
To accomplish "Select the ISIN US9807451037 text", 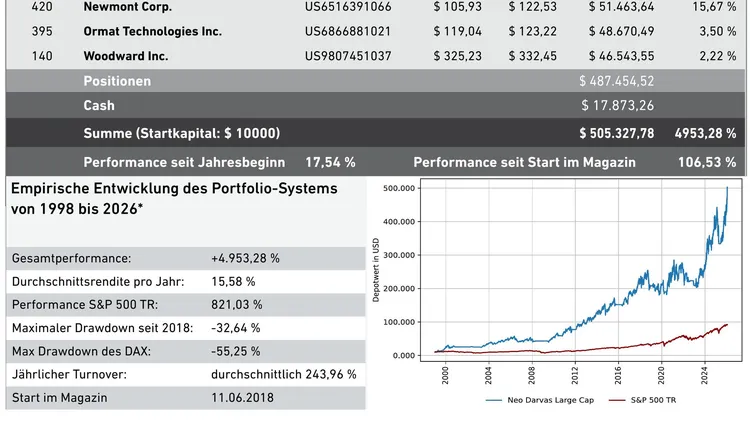I will pyautogui.click(x=348, y=56).
